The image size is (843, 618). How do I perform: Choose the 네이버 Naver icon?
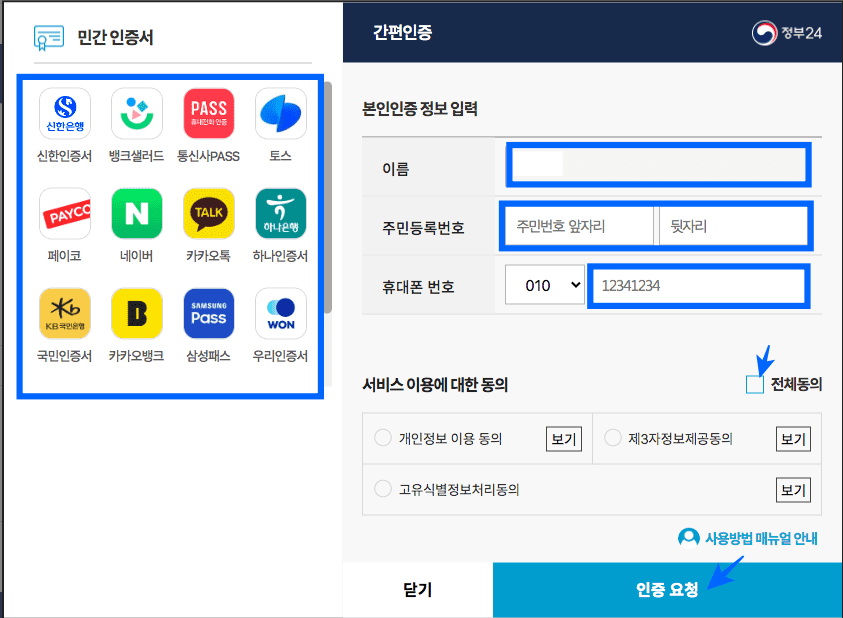pyautogui.click(x=137, y=214)
